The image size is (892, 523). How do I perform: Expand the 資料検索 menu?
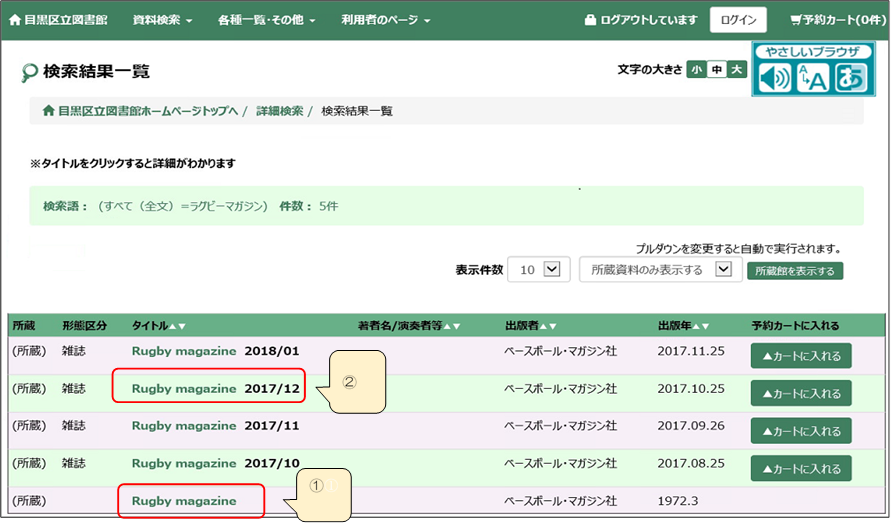[162, 20]
